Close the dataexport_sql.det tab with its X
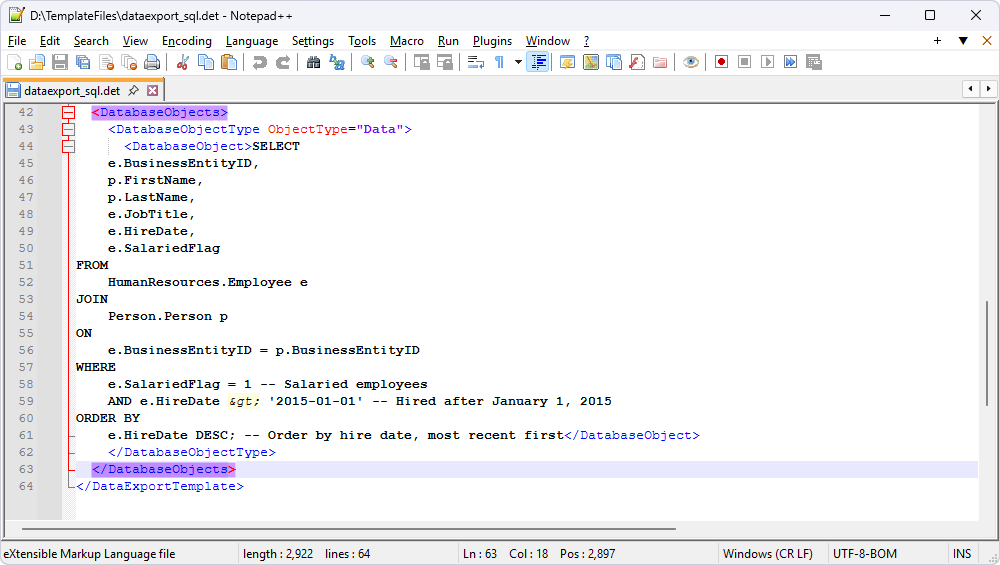Viewport: 1000px width, 565px height. [152, 91]
